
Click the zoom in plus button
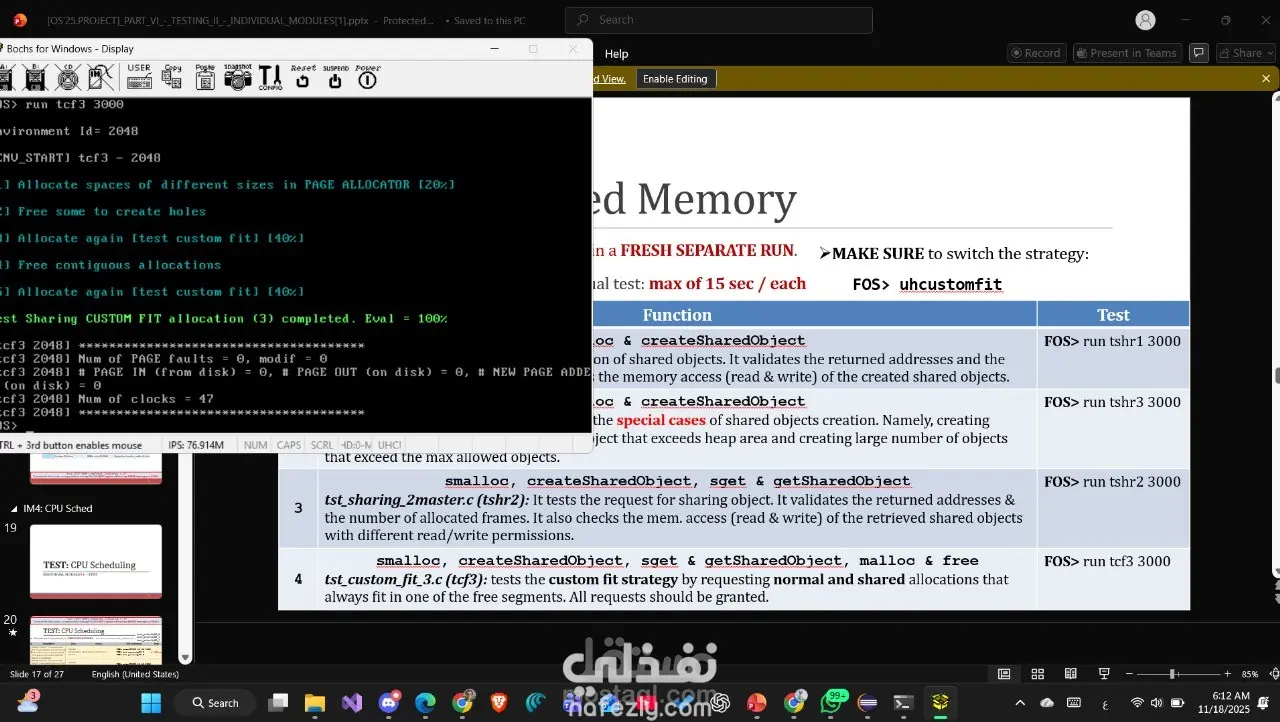[x=1227, y=674]
